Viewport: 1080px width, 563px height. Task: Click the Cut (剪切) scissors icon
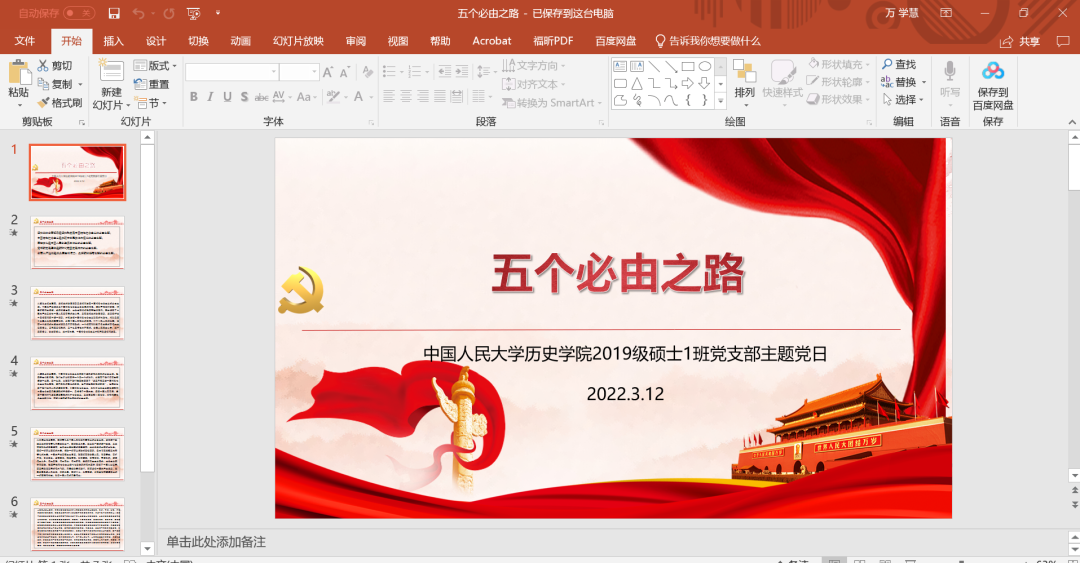point(43,65)
